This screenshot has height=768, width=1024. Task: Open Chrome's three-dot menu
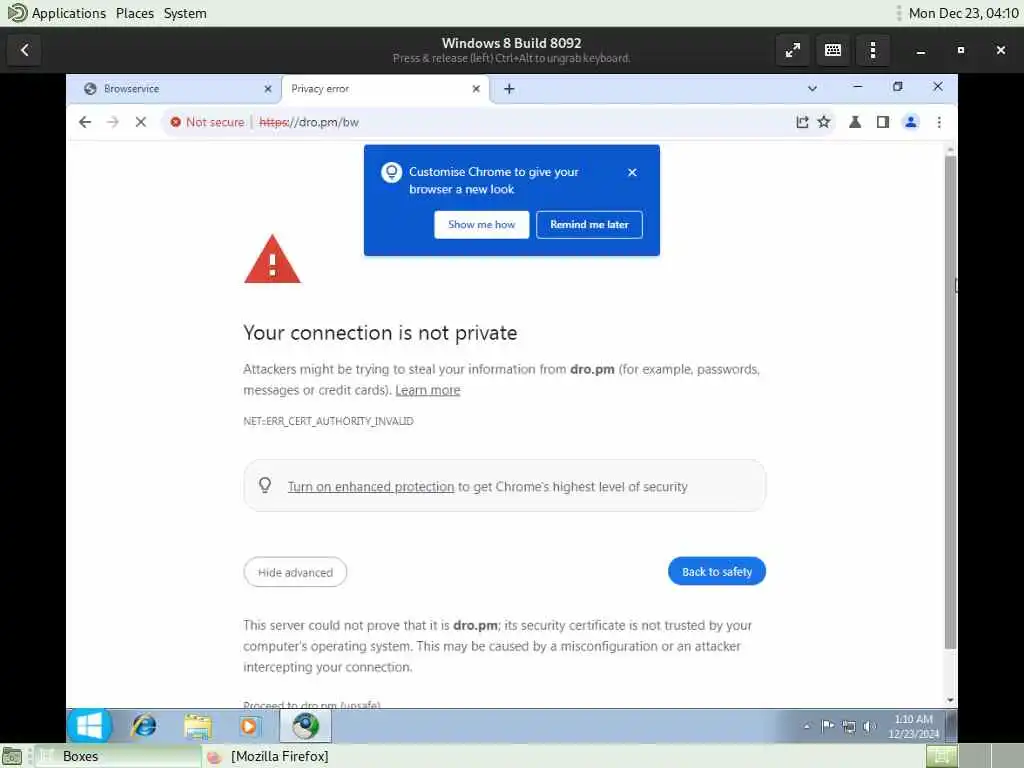[939, 122]
